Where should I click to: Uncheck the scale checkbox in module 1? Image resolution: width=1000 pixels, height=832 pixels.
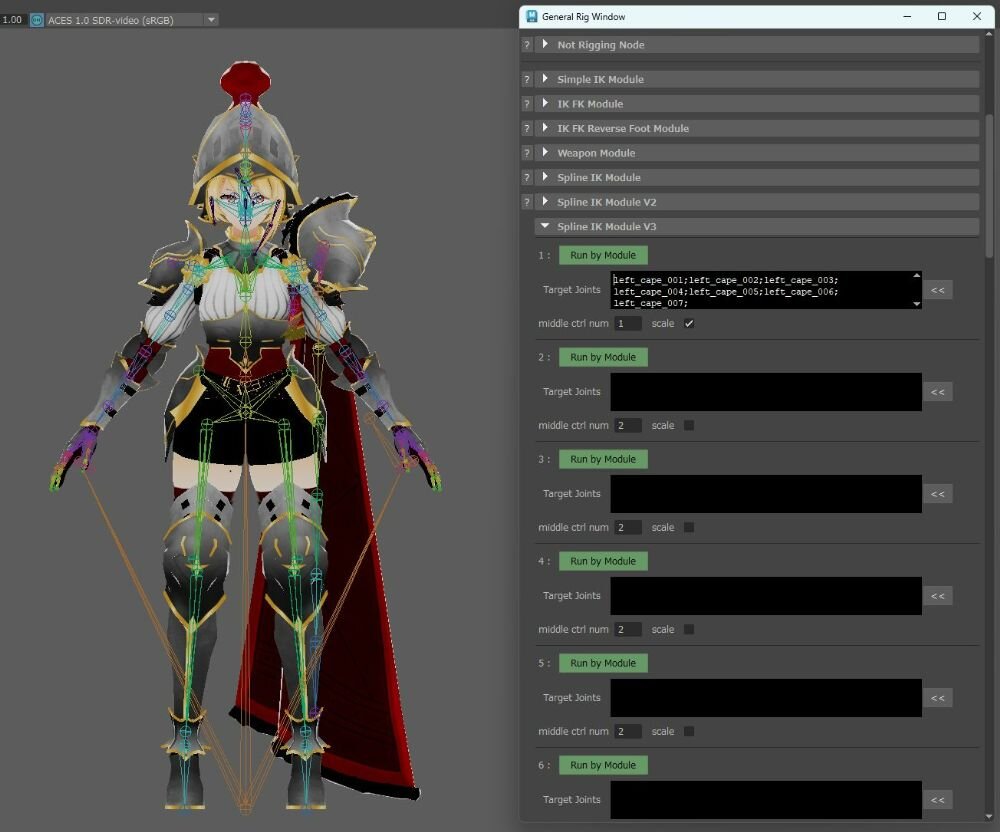(689, 324)
